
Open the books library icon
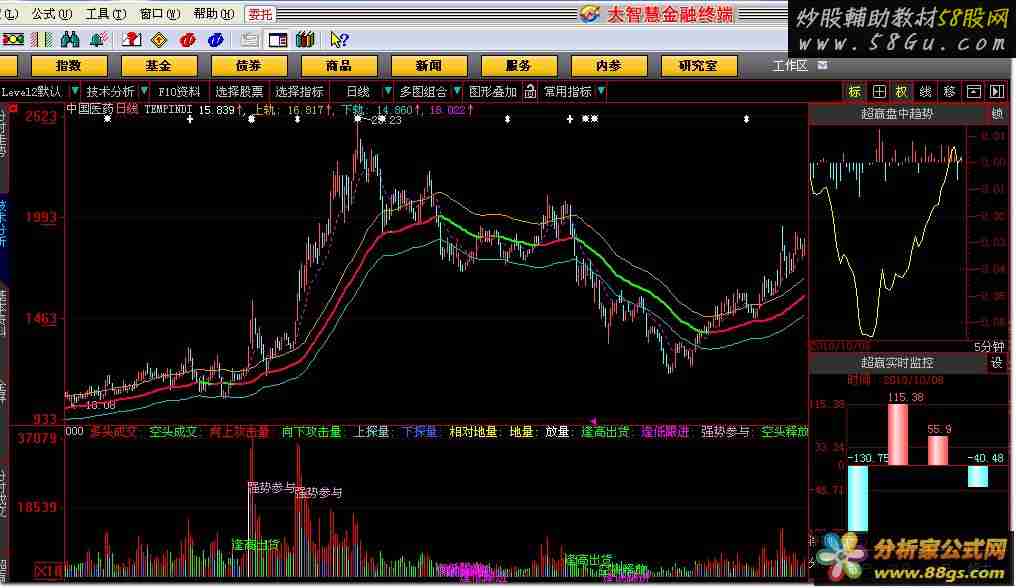coord(305,40)
